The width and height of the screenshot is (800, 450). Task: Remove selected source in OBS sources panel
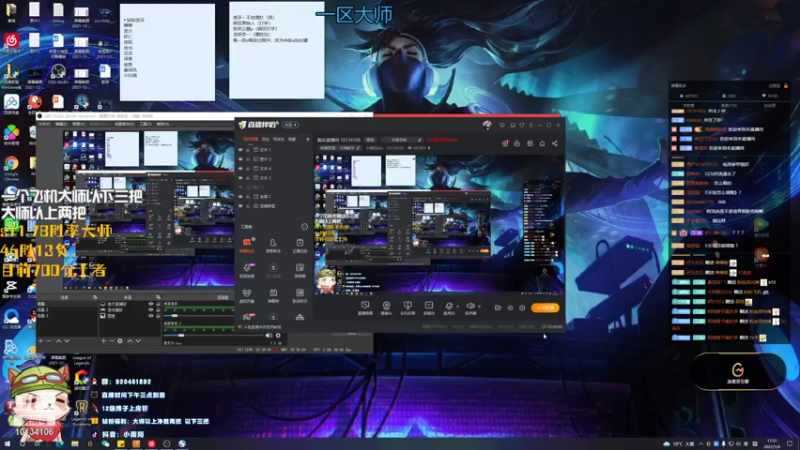point(112,341)
